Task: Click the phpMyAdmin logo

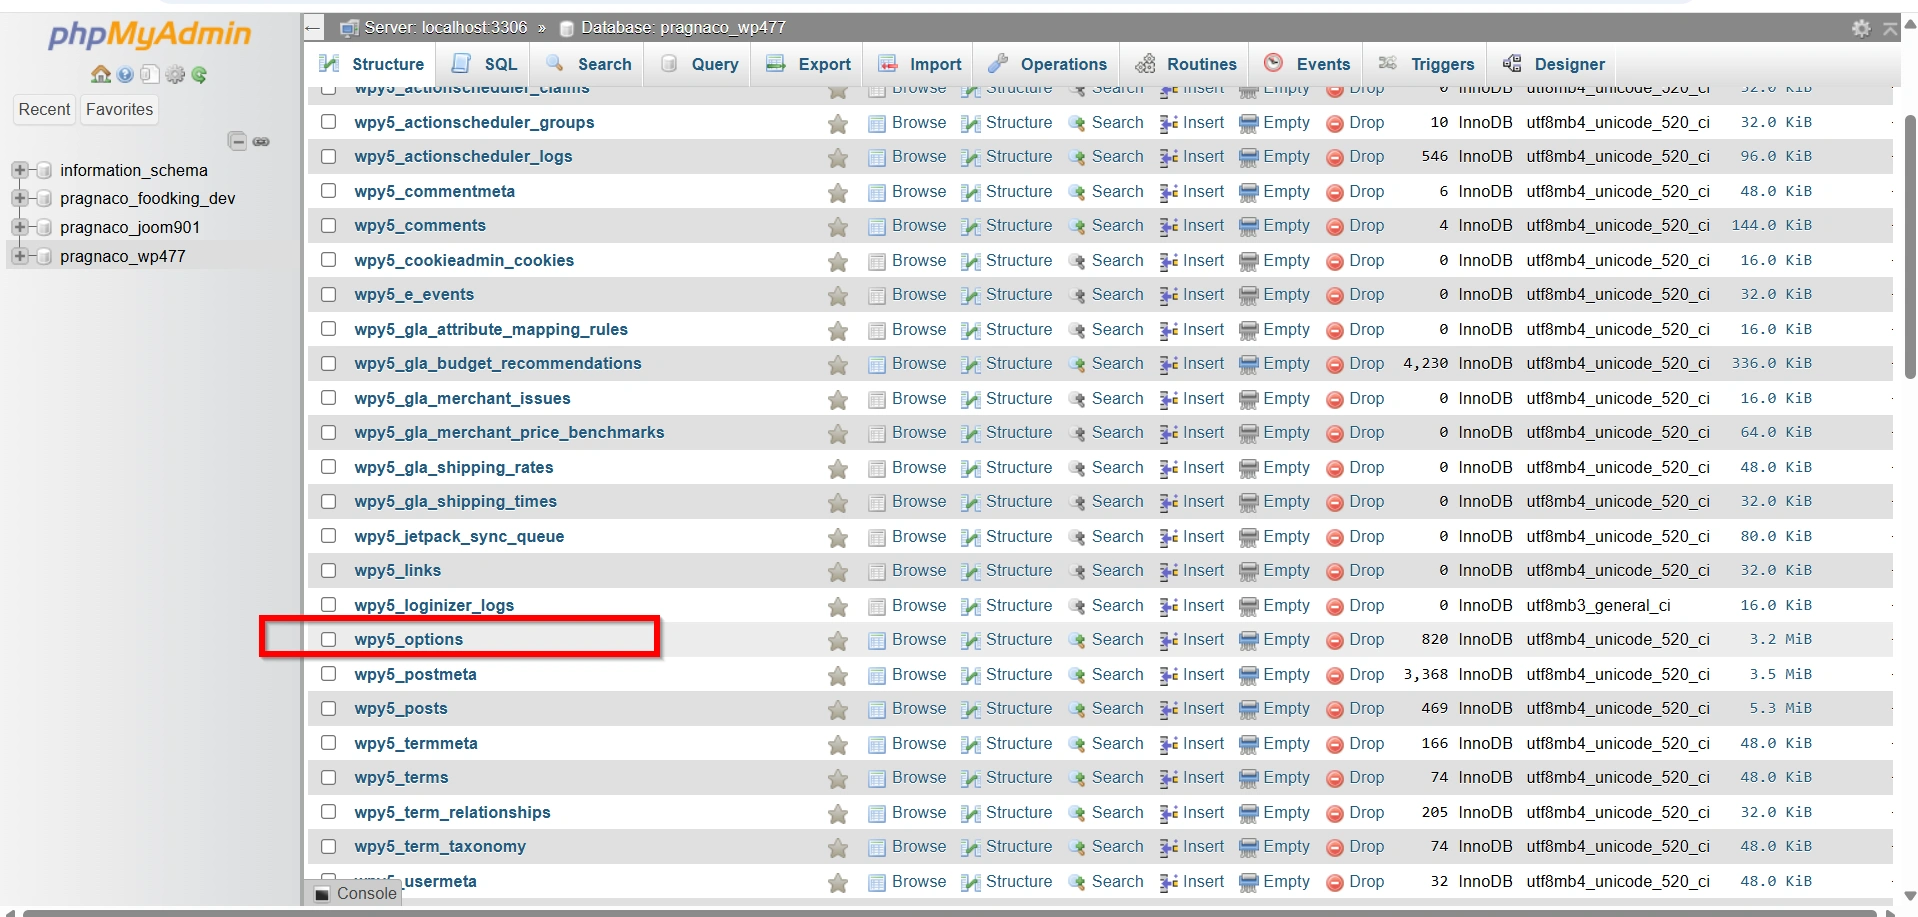Action: click(150, 34)
